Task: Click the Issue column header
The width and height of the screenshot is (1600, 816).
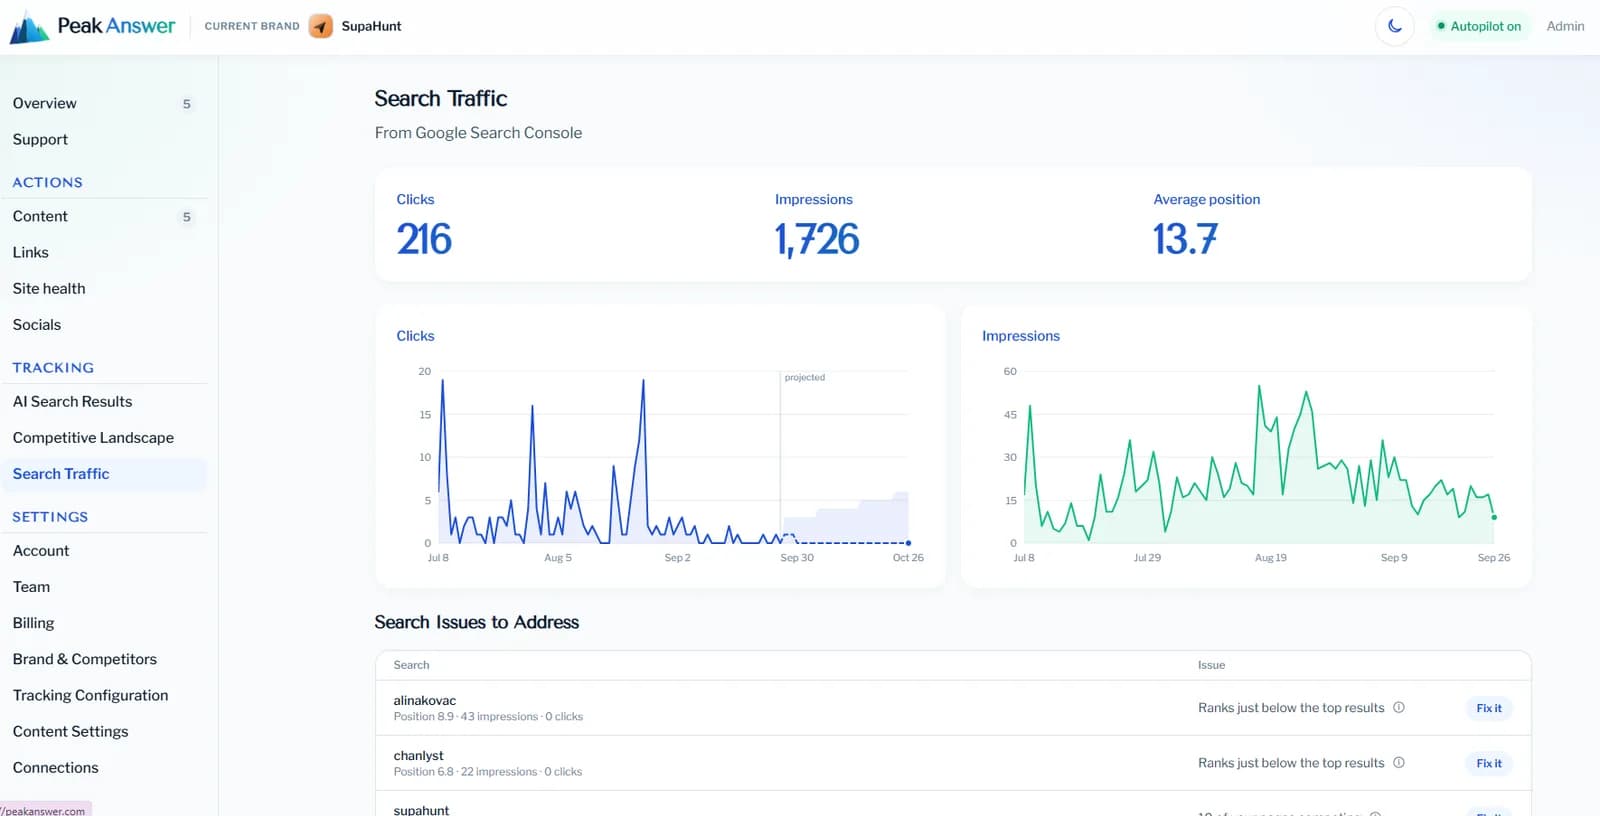Action: click(x=1211, y=665)
